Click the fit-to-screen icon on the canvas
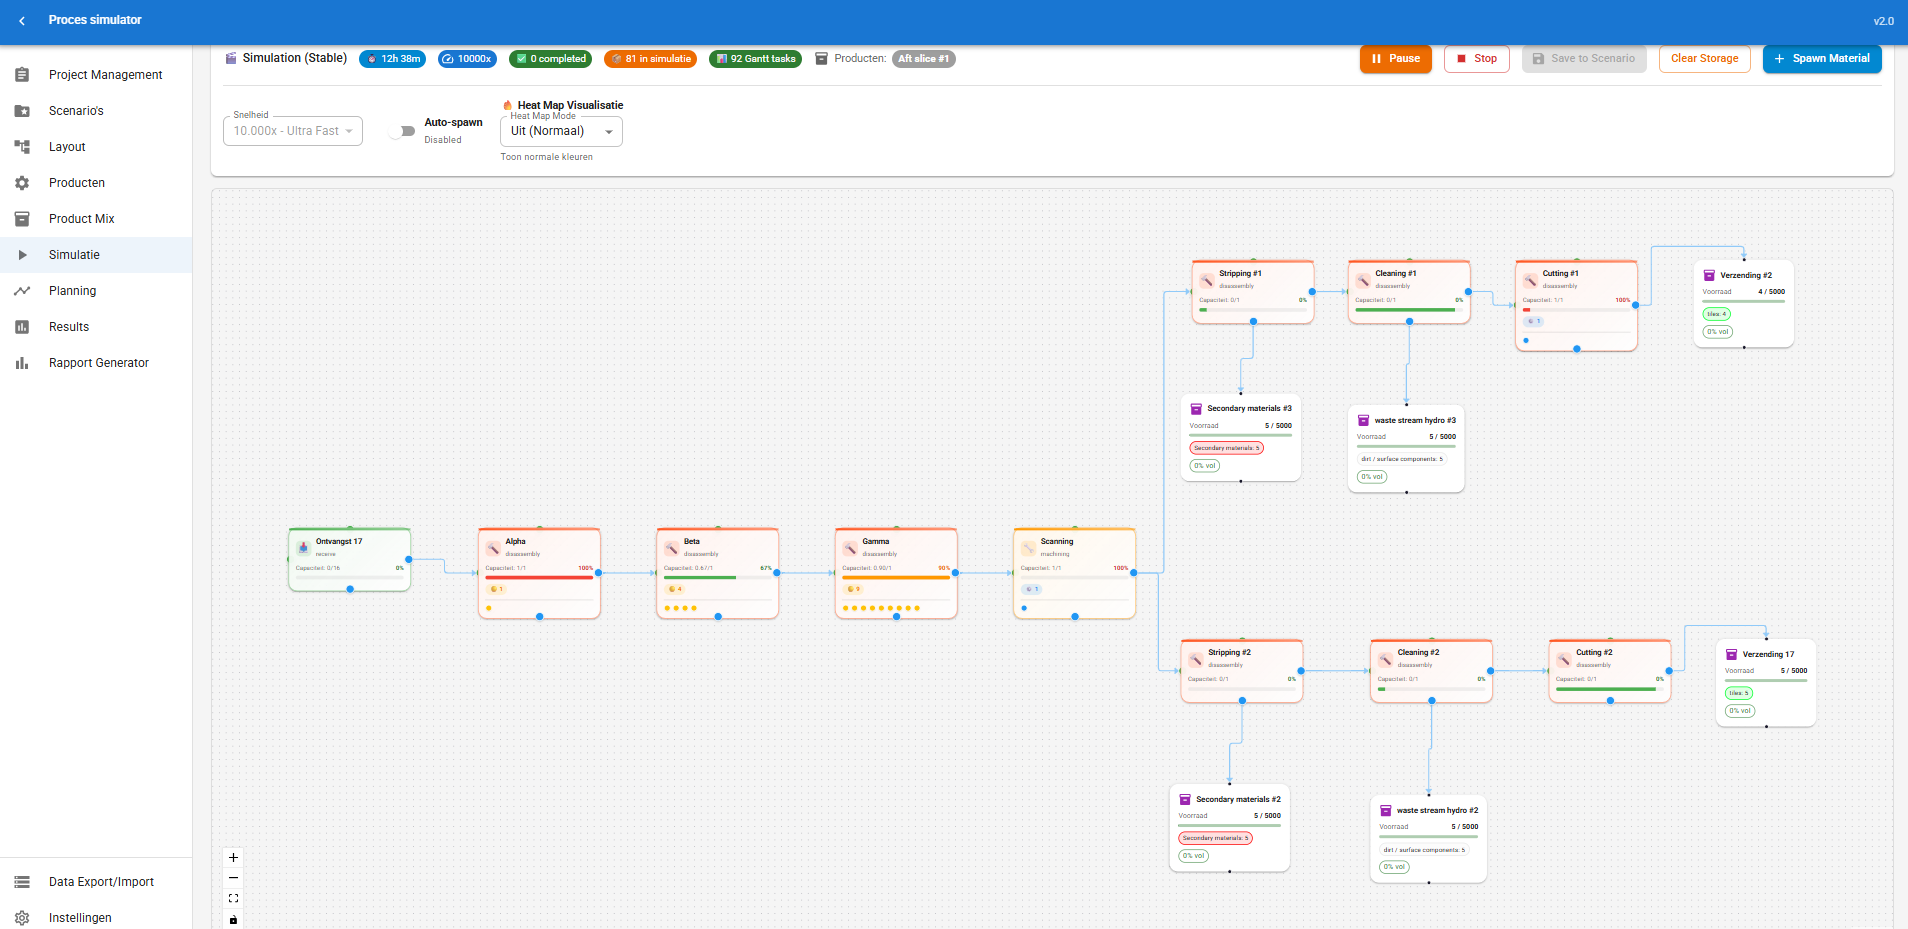Image resolution: width=1908 pixels, height=929 pixels. 233,898
